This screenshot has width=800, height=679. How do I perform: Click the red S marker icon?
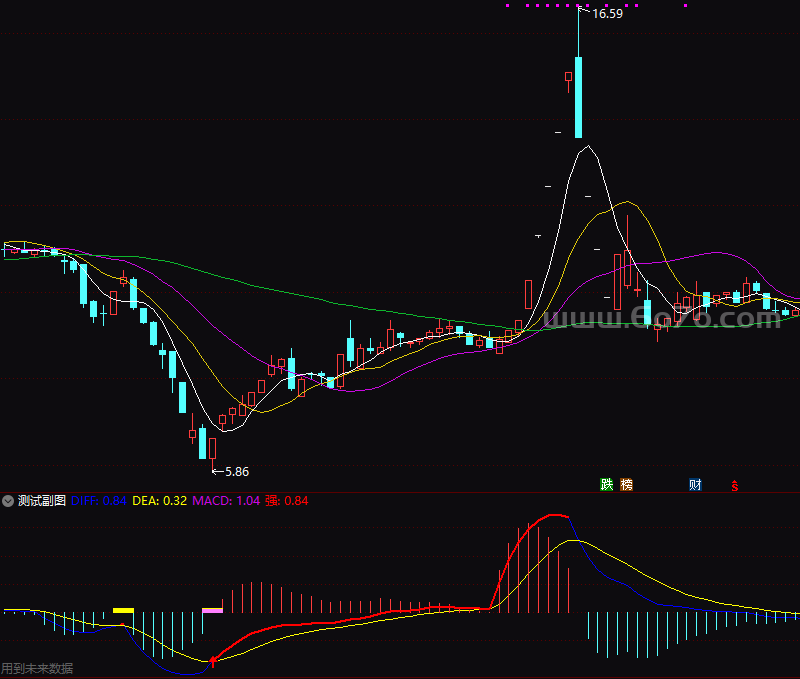coord(735,486)
